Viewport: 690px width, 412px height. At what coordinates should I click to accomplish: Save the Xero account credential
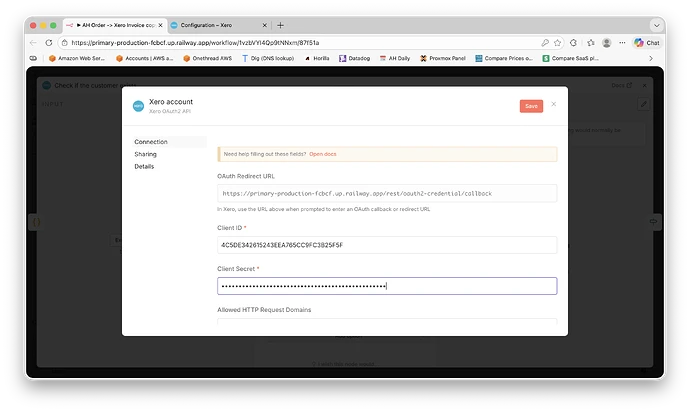[531, 106]
